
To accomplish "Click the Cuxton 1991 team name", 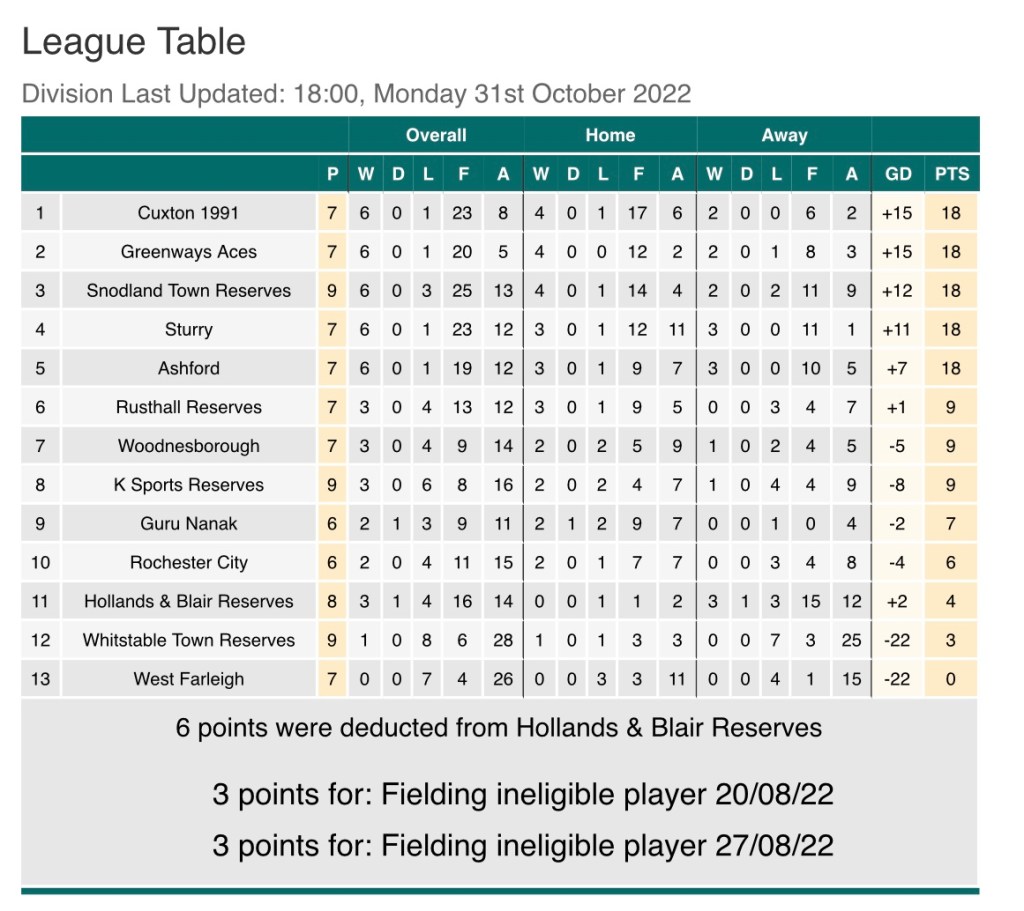I will [x=188, y=213].
